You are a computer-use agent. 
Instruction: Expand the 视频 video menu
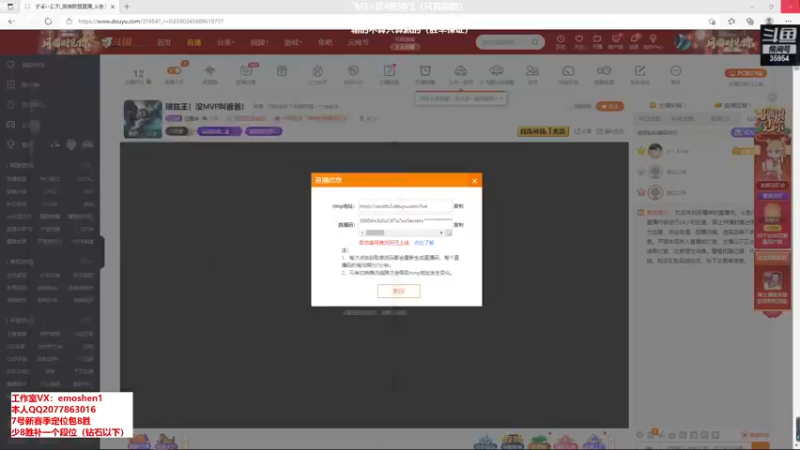tap(259, 42)
